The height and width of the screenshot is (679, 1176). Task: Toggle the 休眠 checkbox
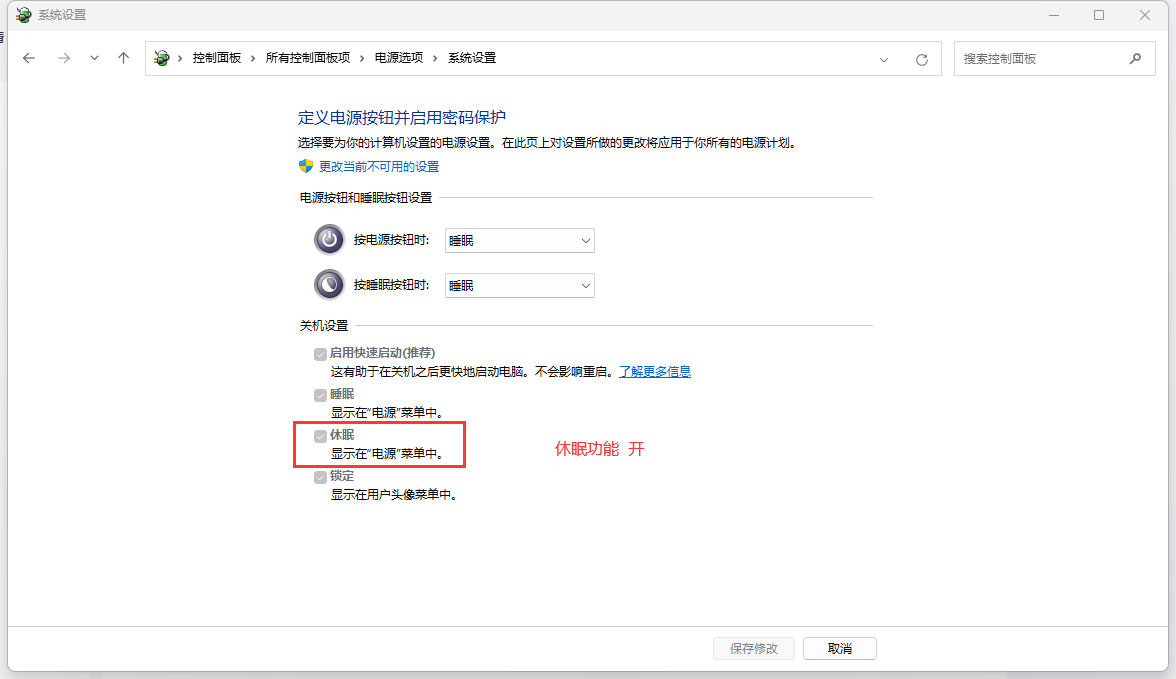pos(320,436)
